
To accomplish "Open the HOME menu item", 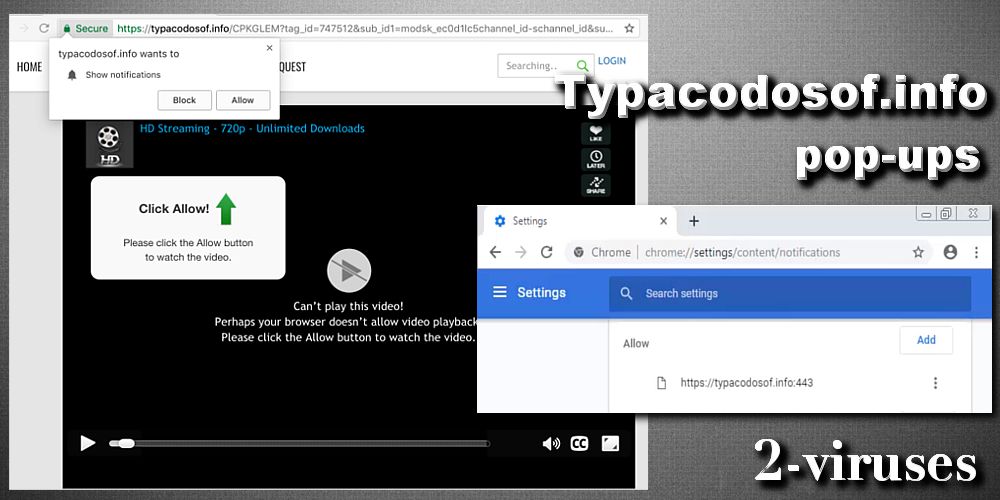I will point(29,67).
